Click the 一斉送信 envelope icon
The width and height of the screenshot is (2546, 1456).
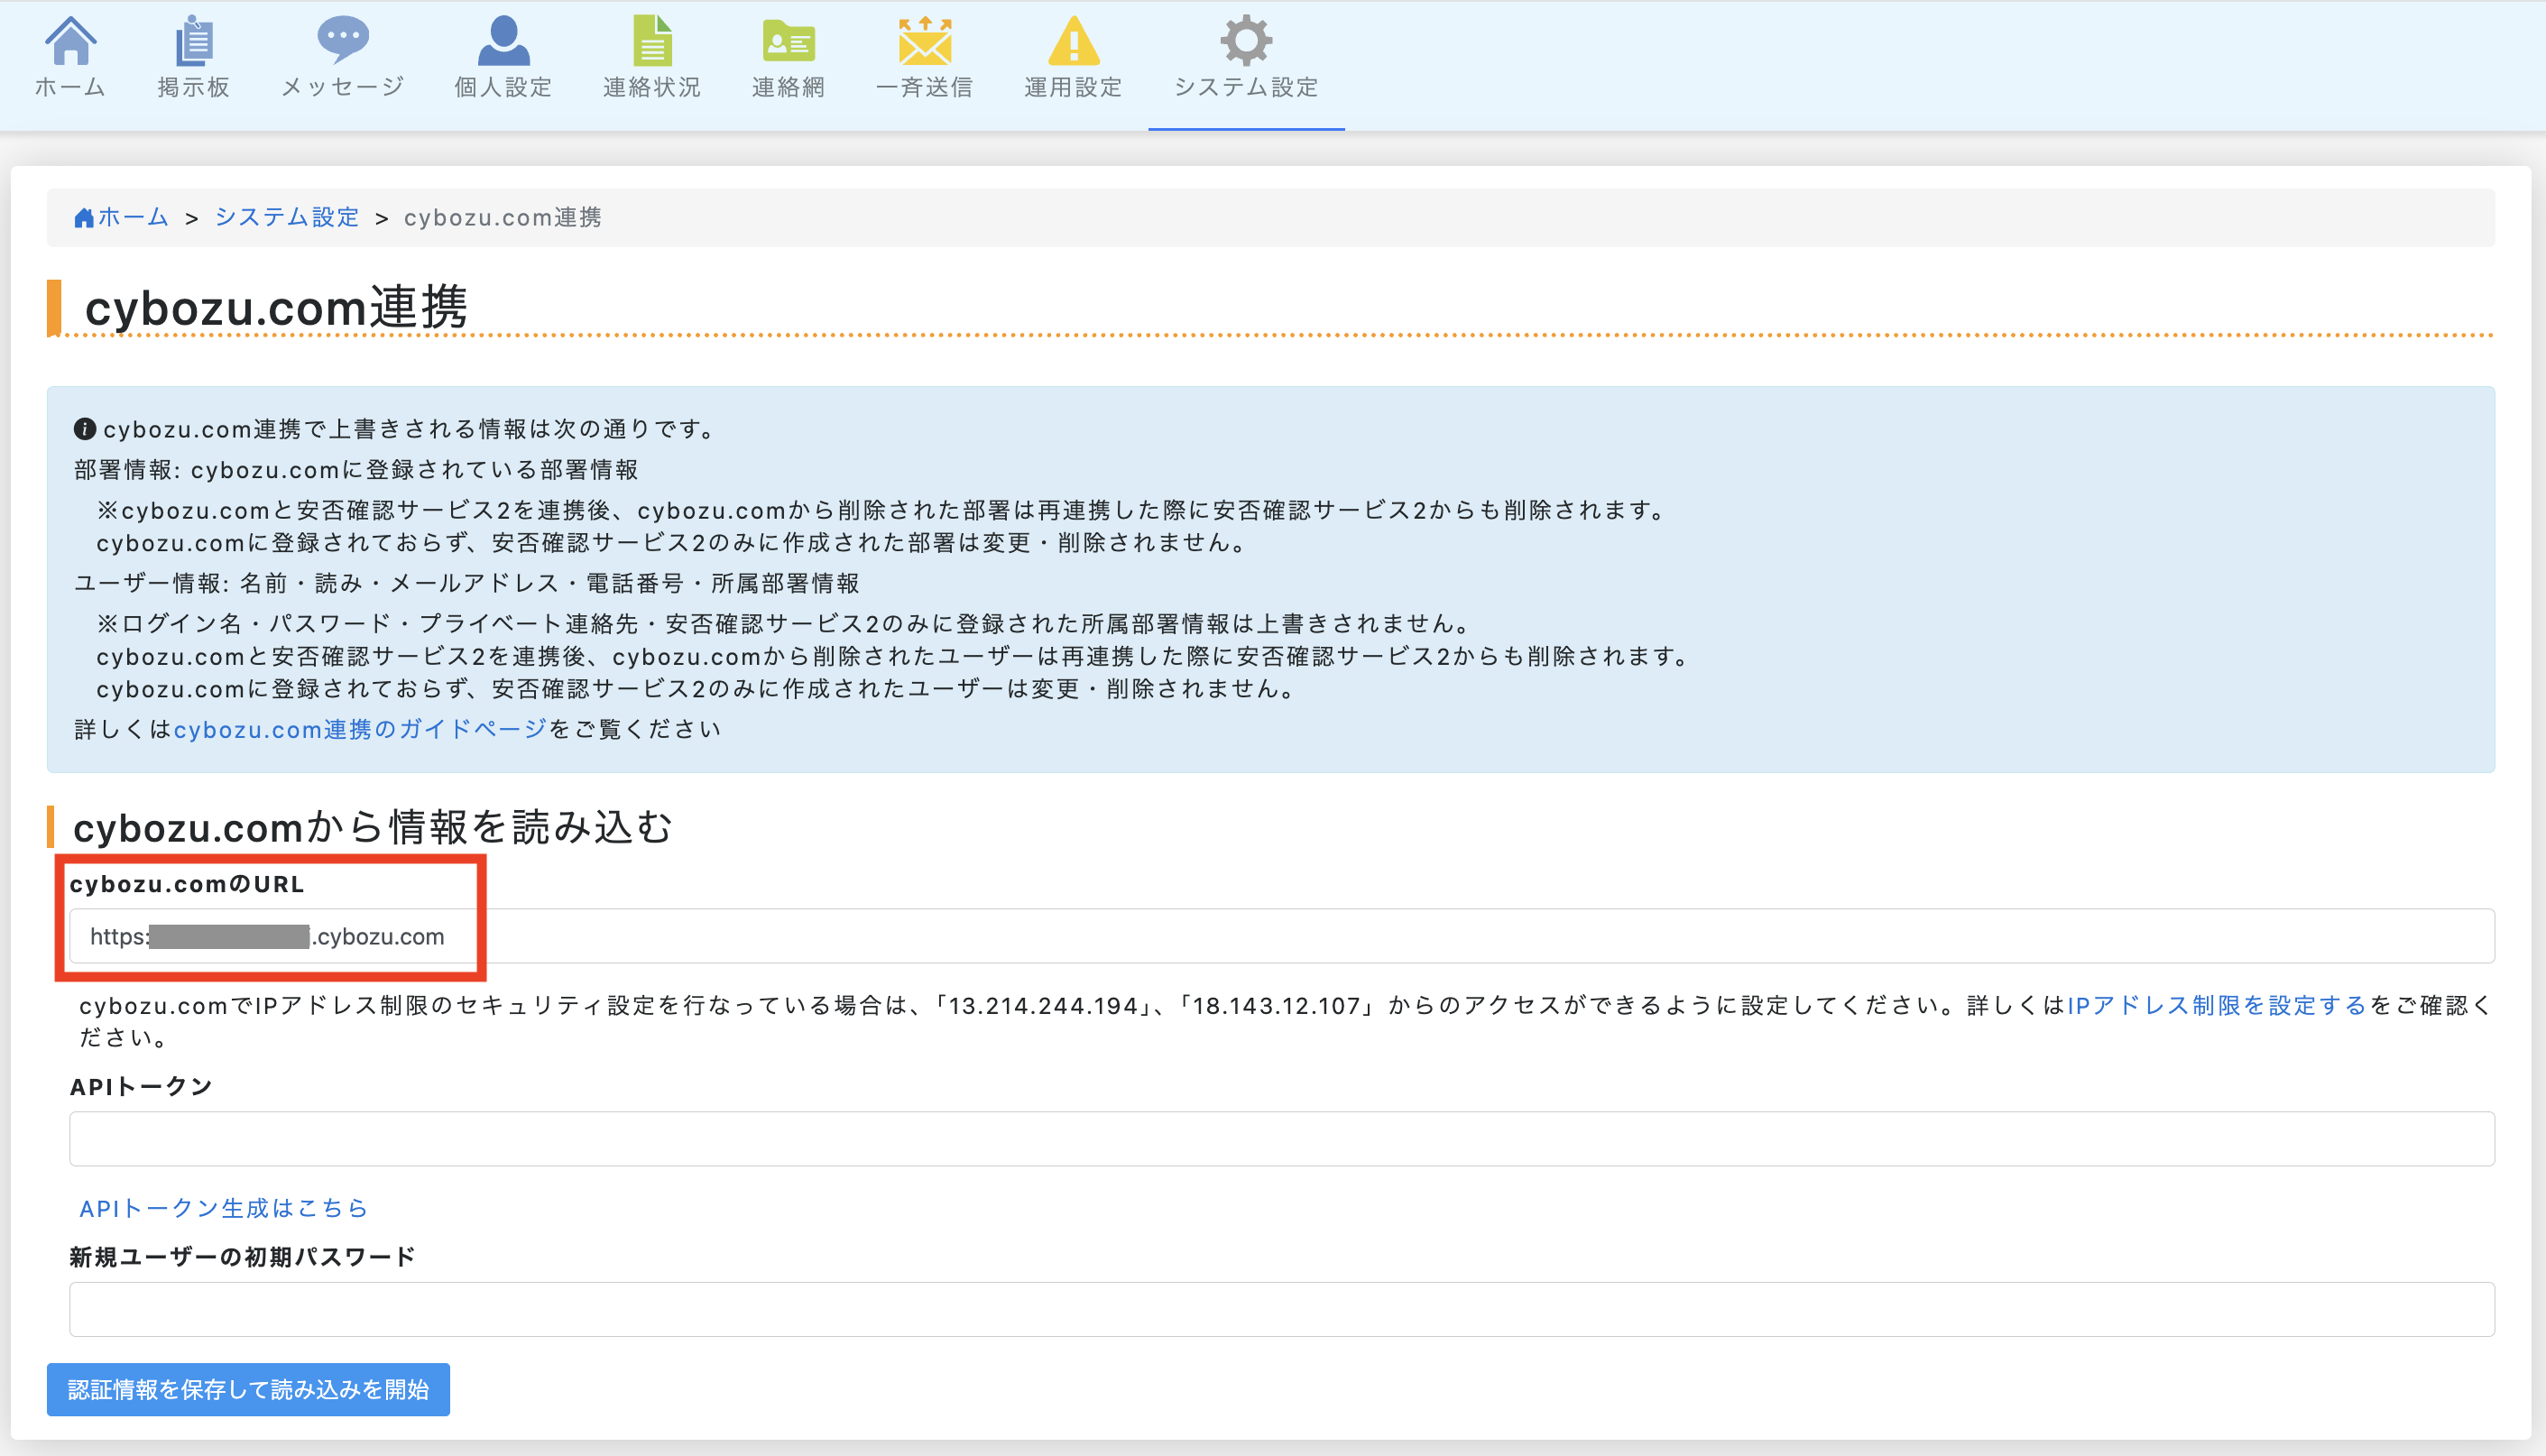[925, 40]
